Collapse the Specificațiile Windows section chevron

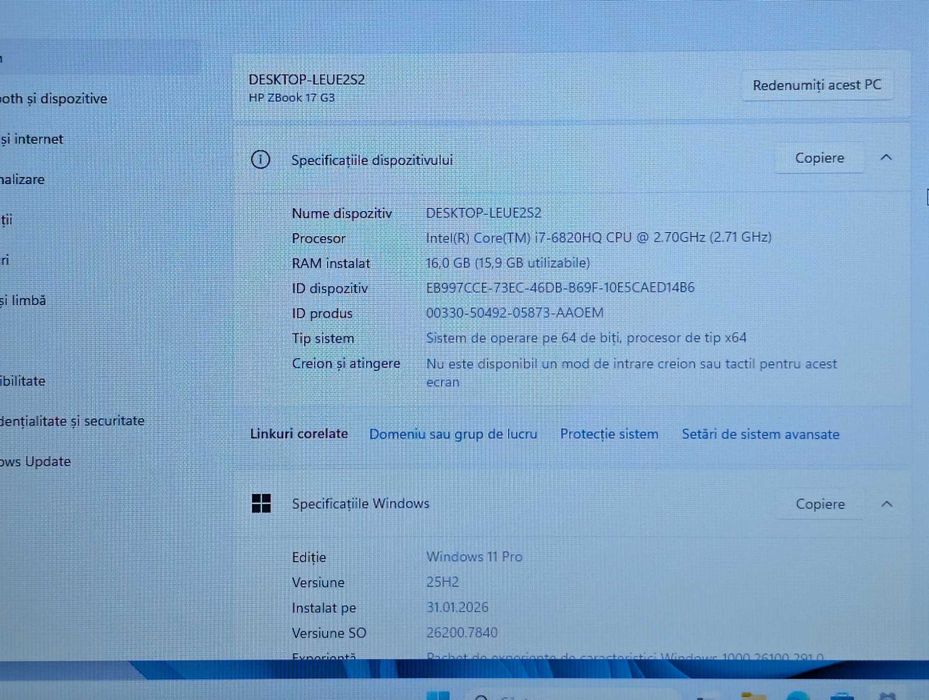887,504
